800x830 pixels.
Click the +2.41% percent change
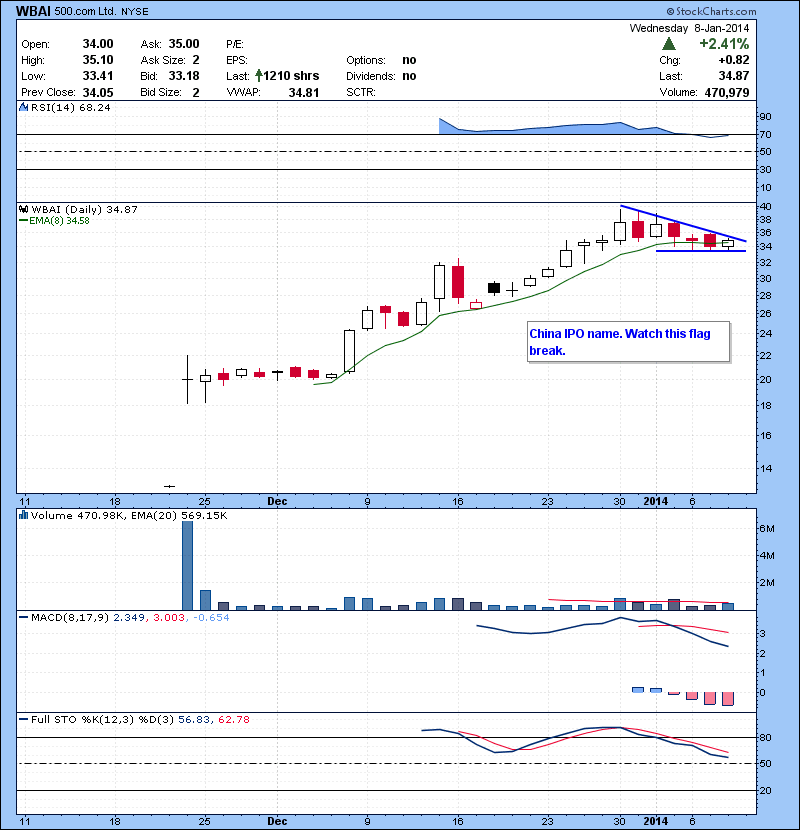point(724,44)
